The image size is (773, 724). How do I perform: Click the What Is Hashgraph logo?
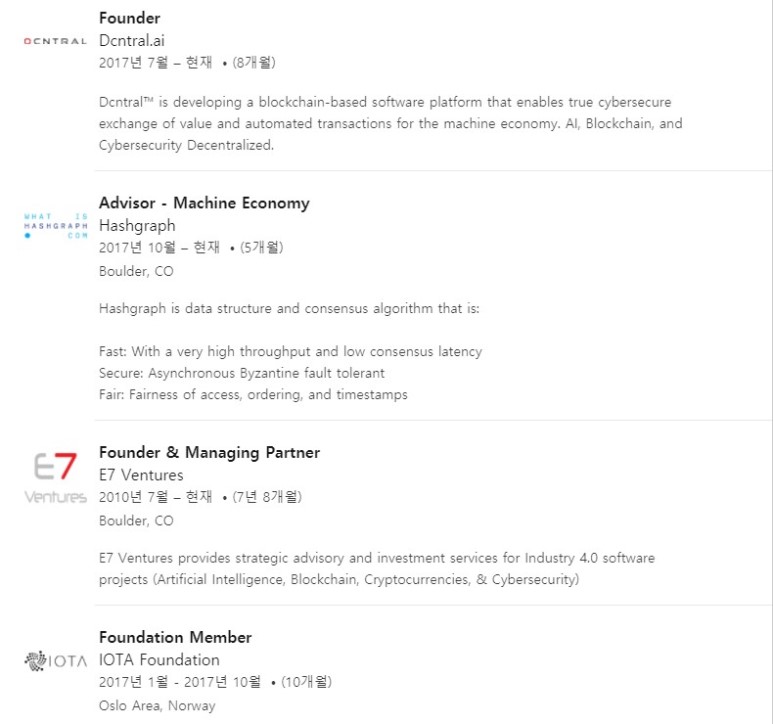pyautogui.click(x=55, y=226)
